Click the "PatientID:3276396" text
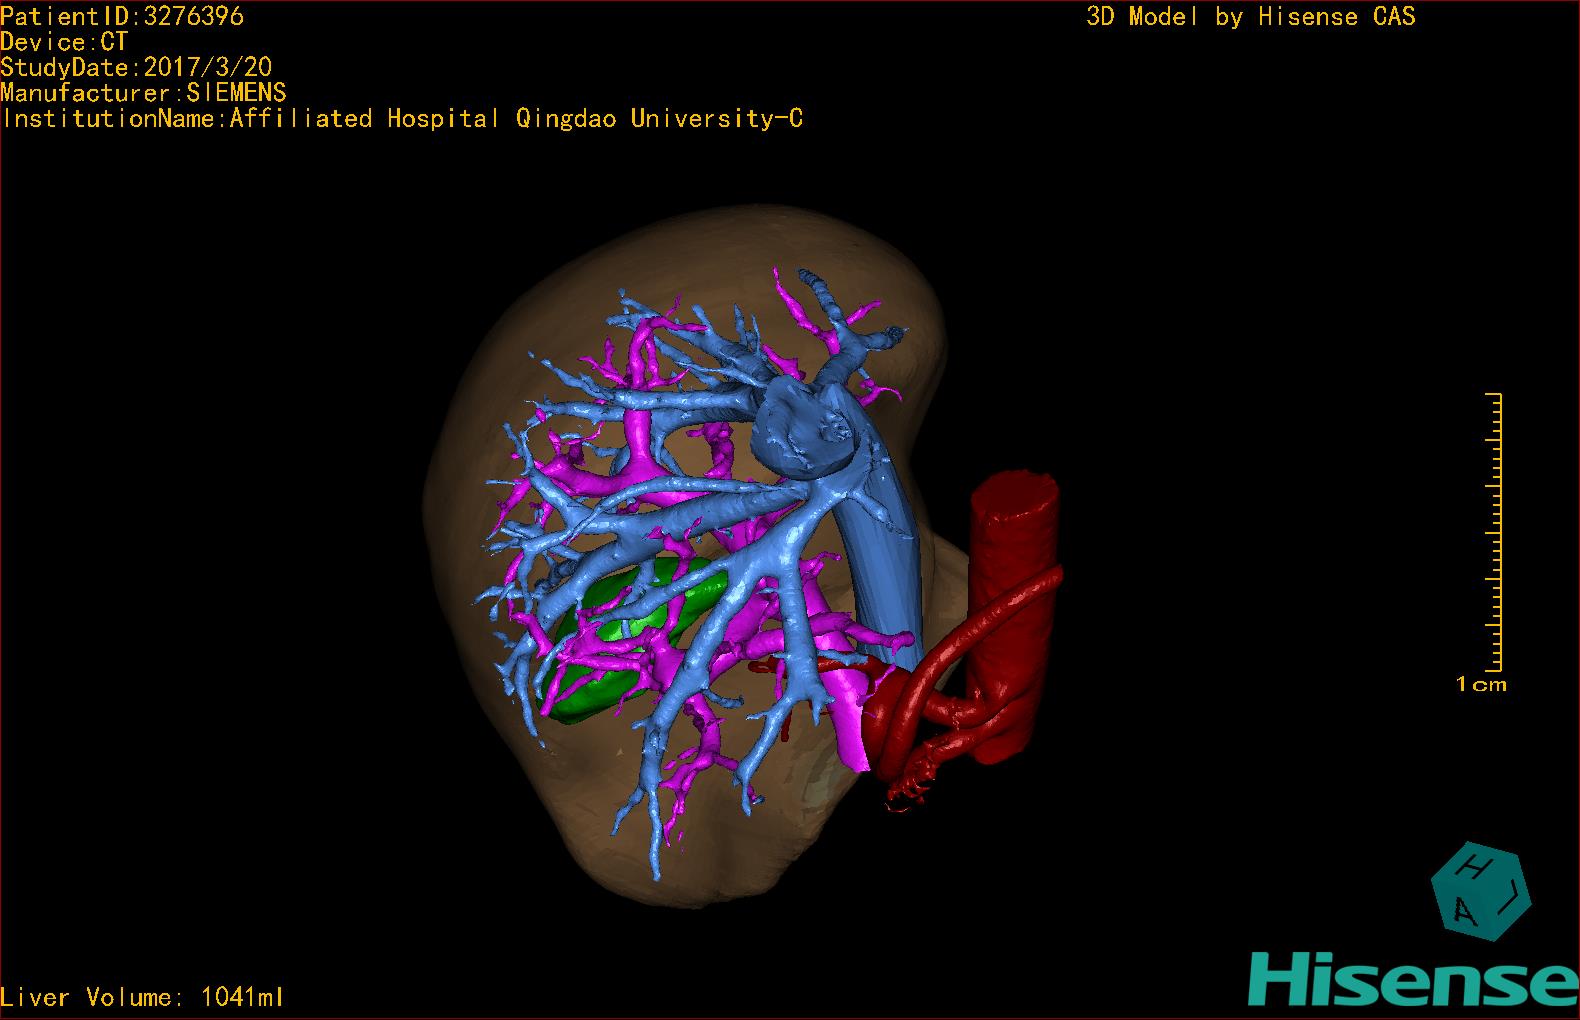Image resolution: width=1580 pixels, height=1020 pixels. point(122,16)
